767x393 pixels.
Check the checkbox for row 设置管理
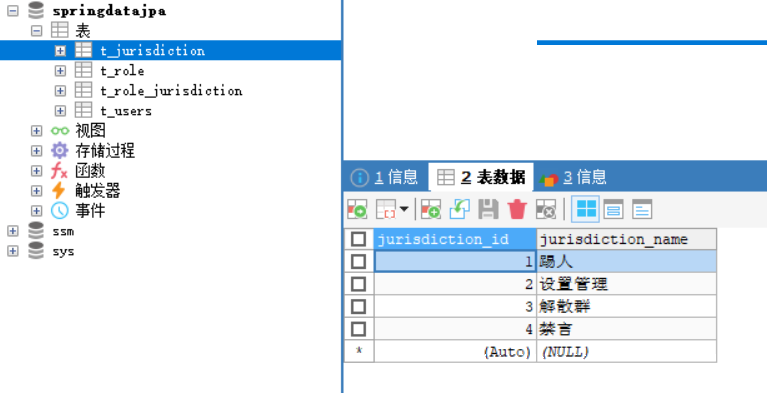[359, 284]
